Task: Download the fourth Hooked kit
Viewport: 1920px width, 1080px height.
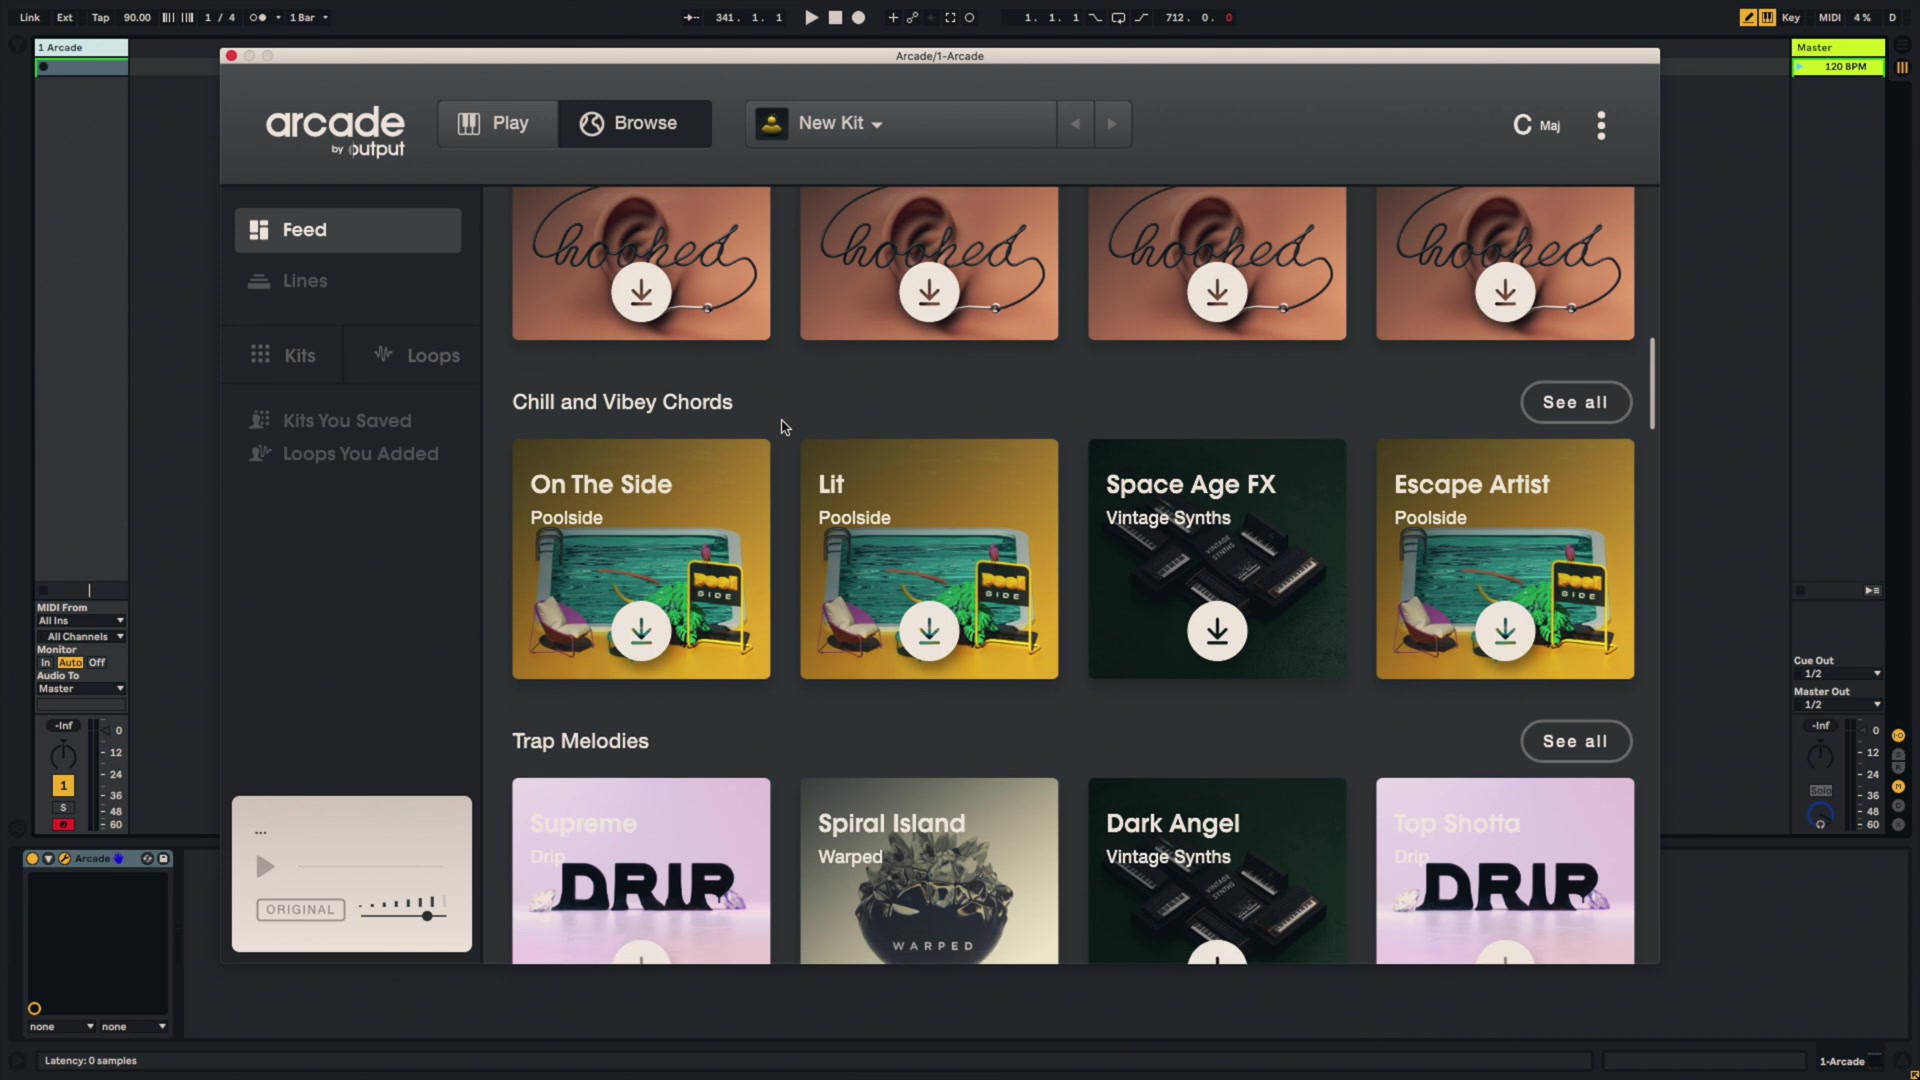Action: tap(1505, 292)
